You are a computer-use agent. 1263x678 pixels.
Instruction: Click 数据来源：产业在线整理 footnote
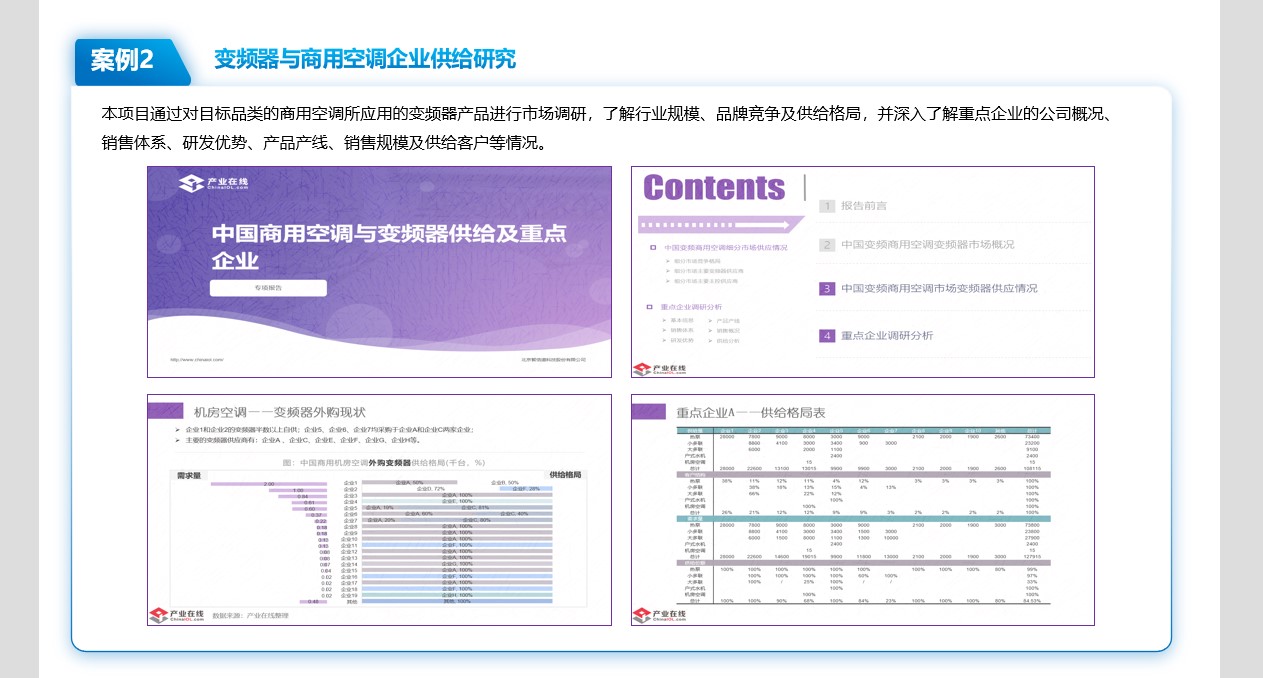tap(250, 616)
